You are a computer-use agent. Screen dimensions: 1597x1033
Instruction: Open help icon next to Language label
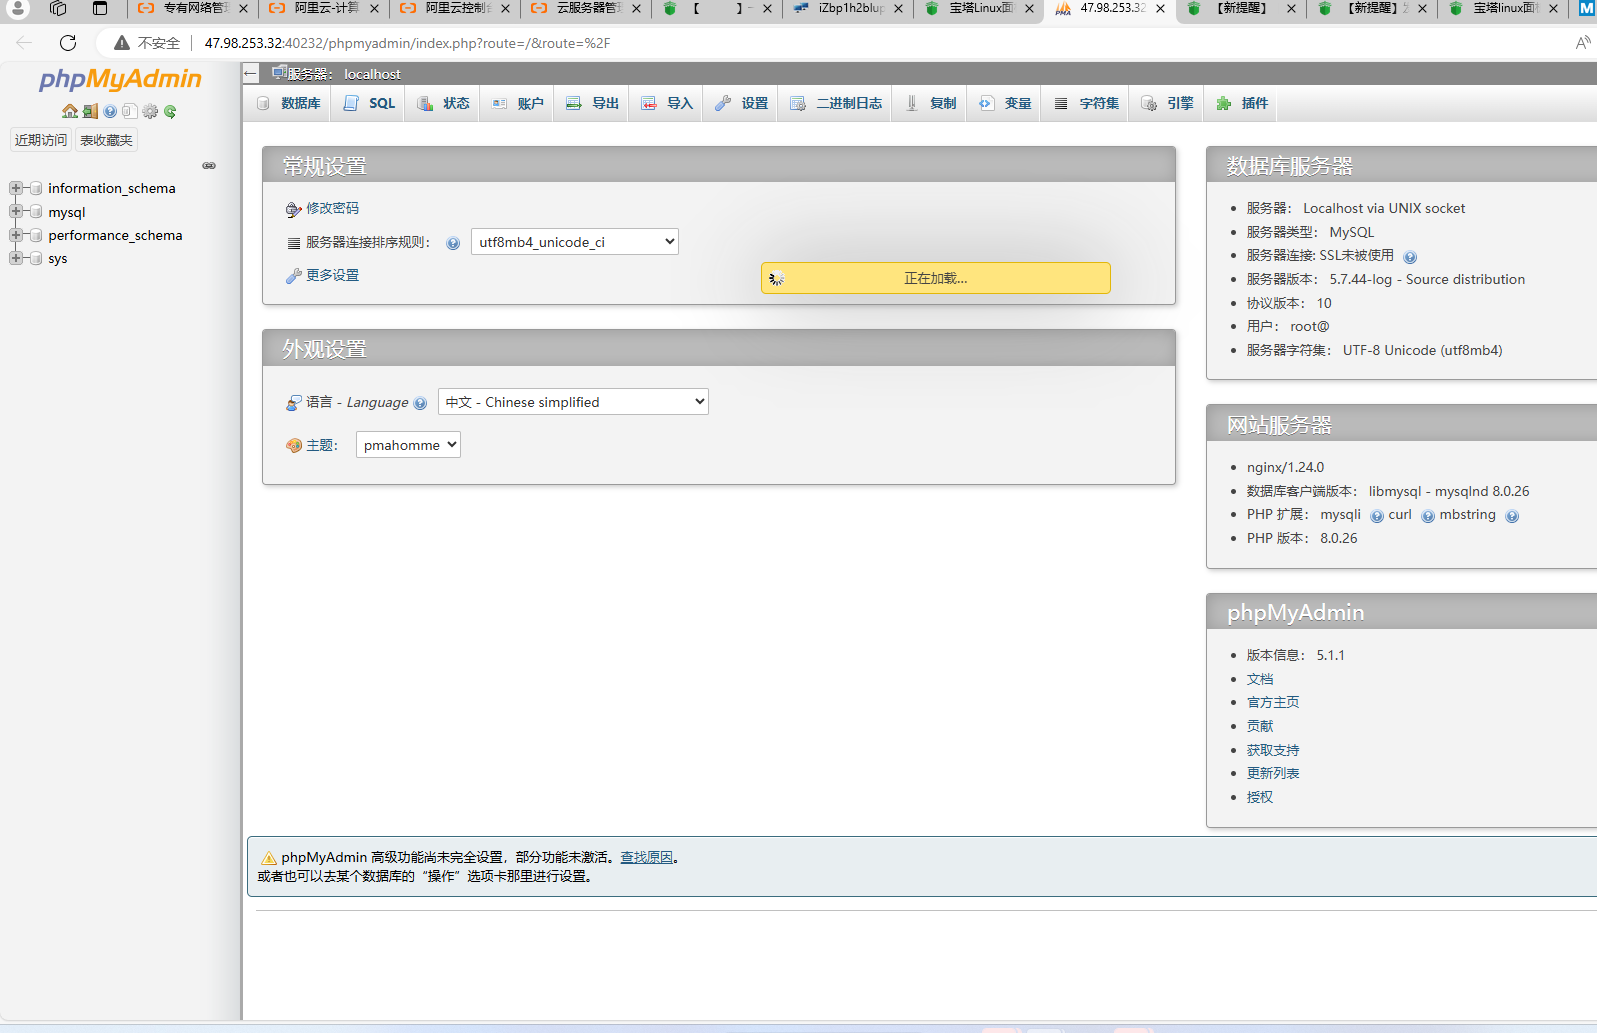[420, 403]
